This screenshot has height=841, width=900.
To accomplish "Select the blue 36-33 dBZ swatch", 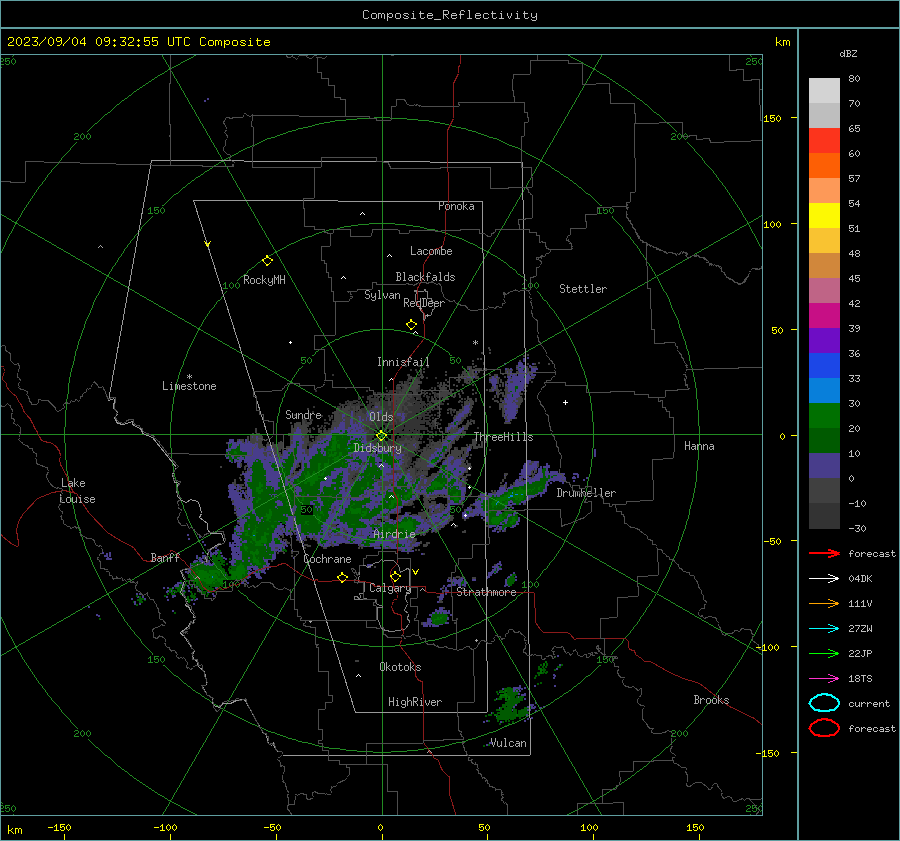I will [x=824, y=366].
